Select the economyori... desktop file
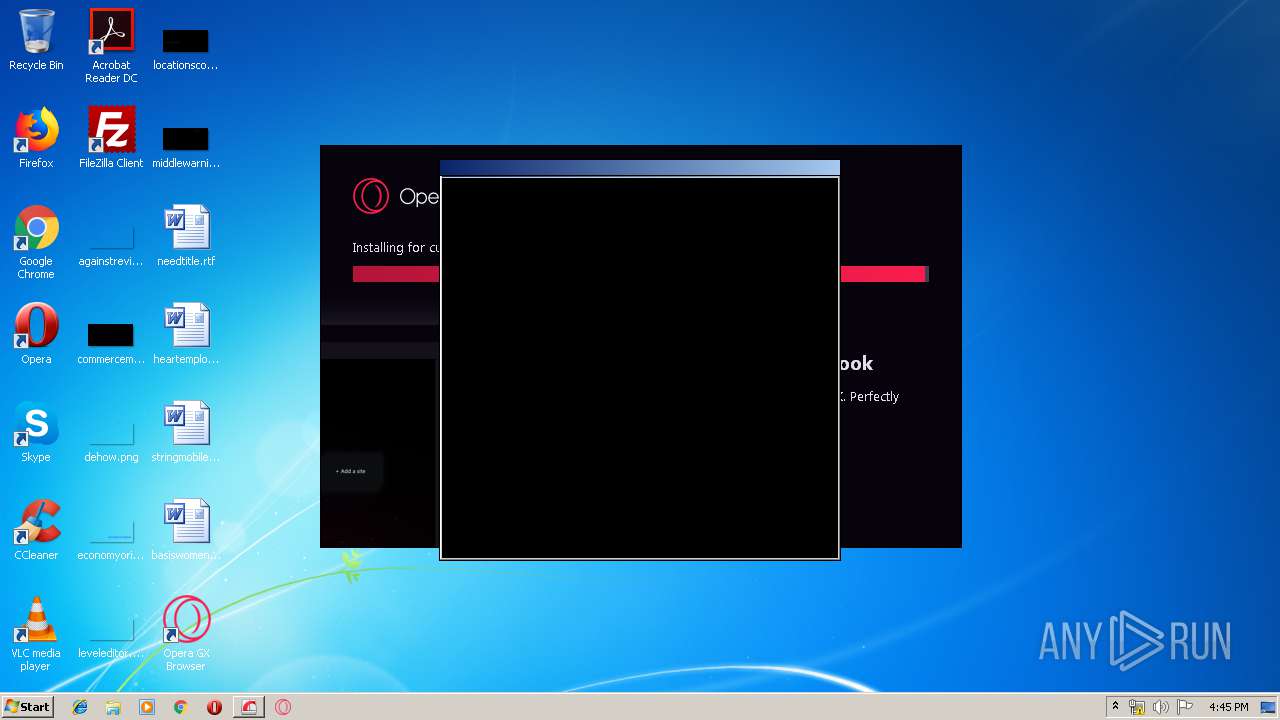 (x=111, y=539)
